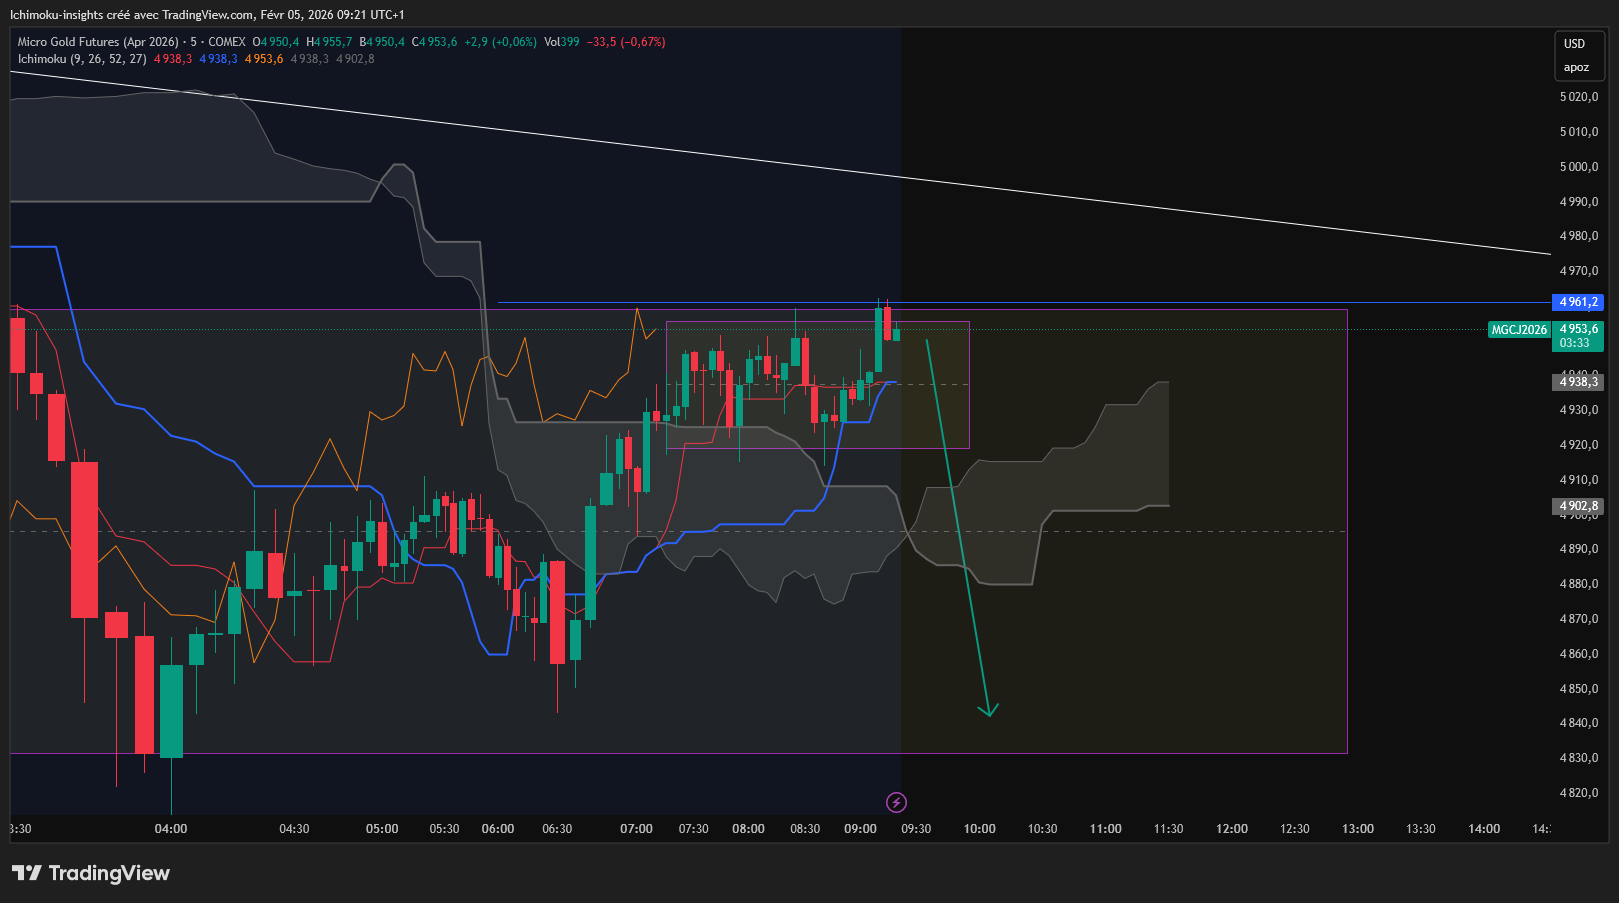Click the 4 910,0 price axis label
1619x903 pixels.
coord(1579,480)
